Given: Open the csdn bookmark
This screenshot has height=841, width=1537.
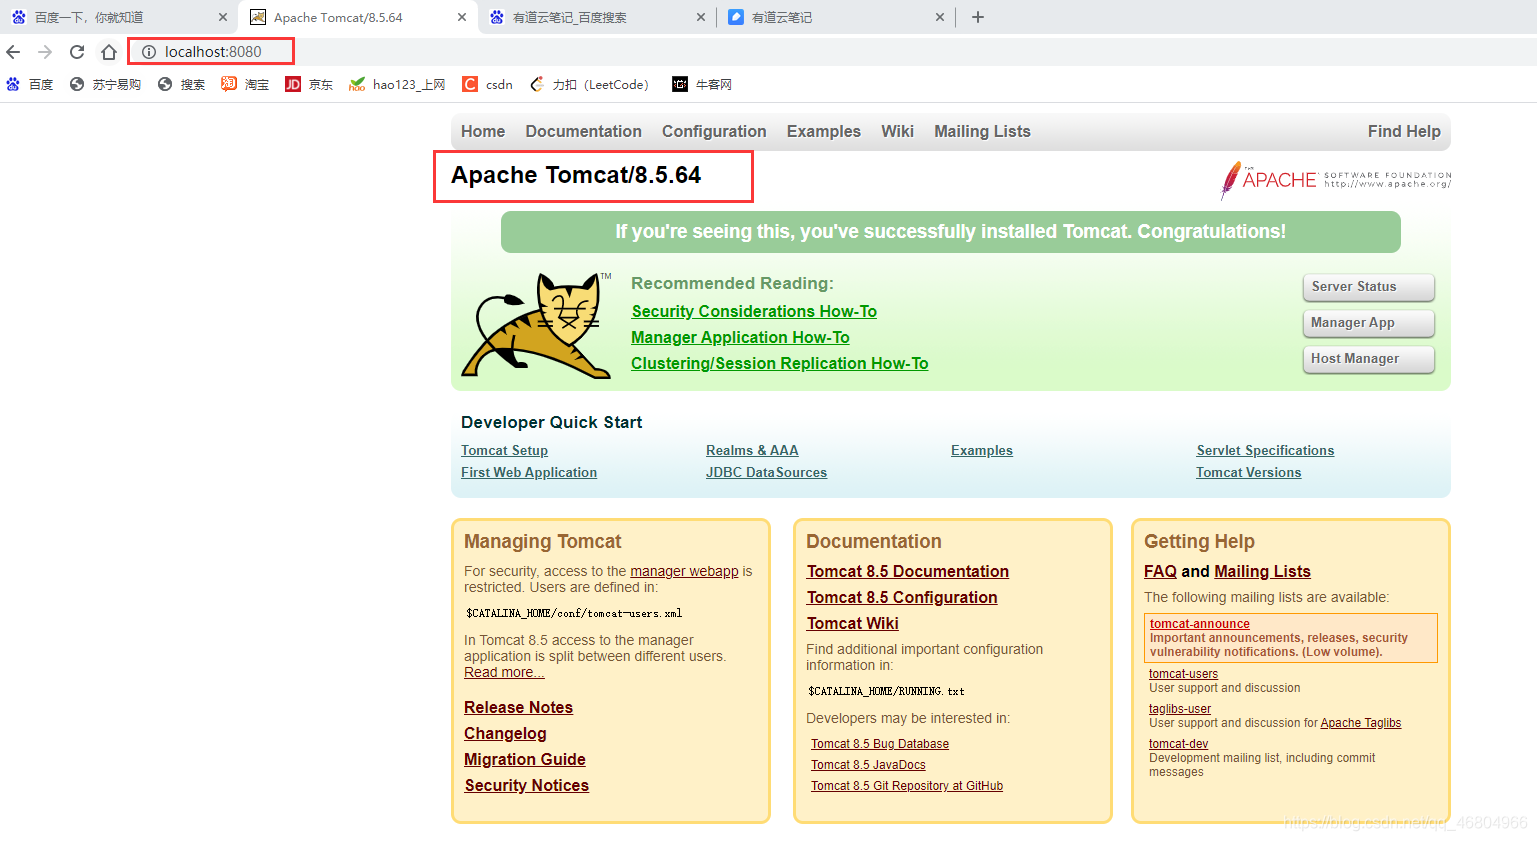Looking at the screenshot, I should tap(487, 85).
